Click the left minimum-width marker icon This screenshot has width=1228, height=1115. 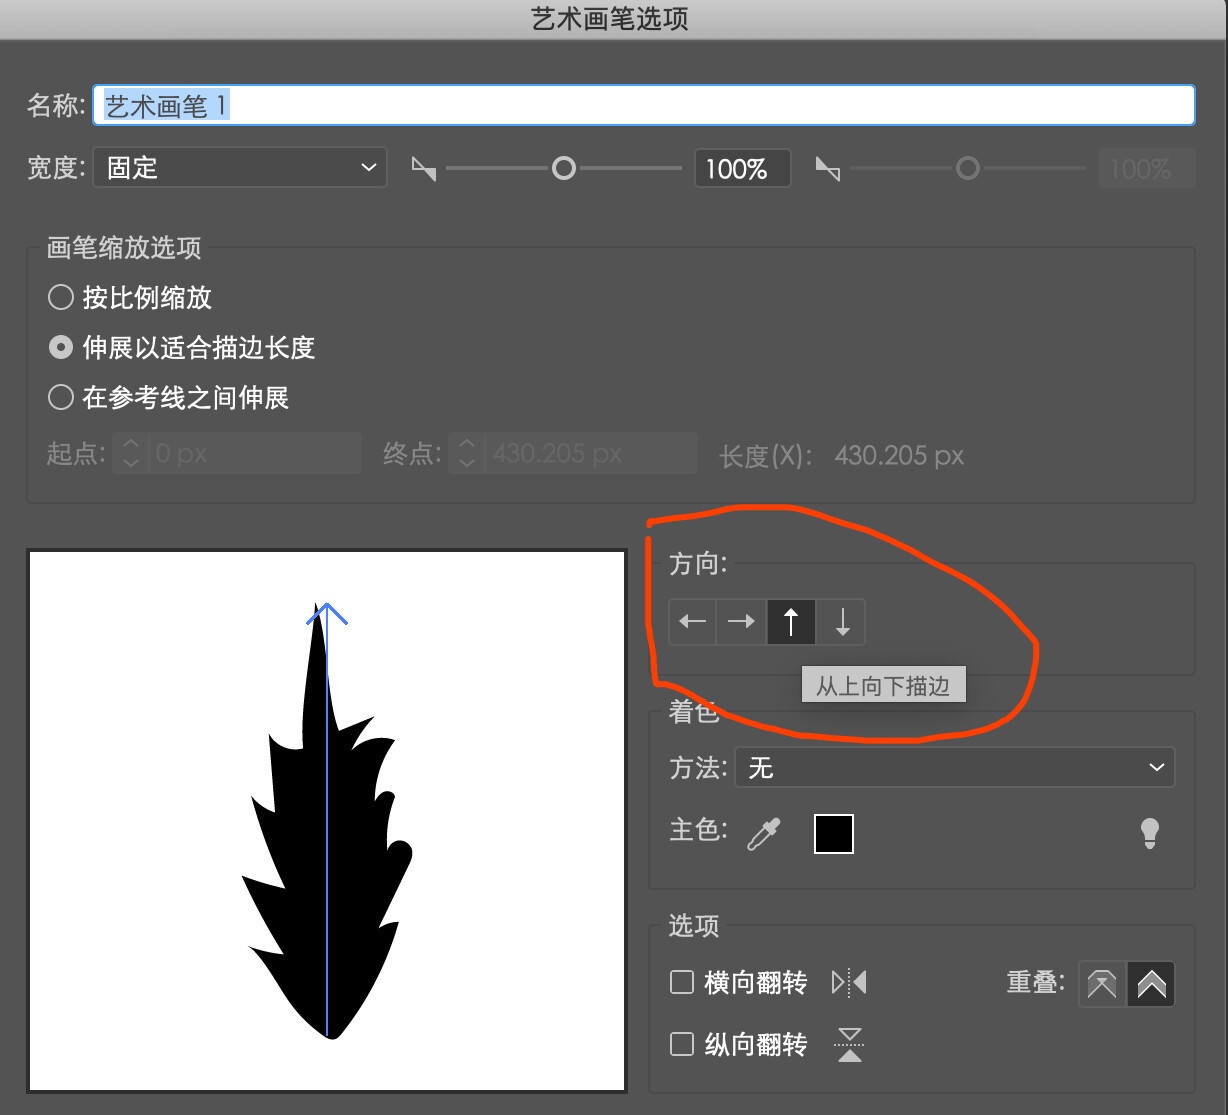pyautogui.click(x=423, y=168)
